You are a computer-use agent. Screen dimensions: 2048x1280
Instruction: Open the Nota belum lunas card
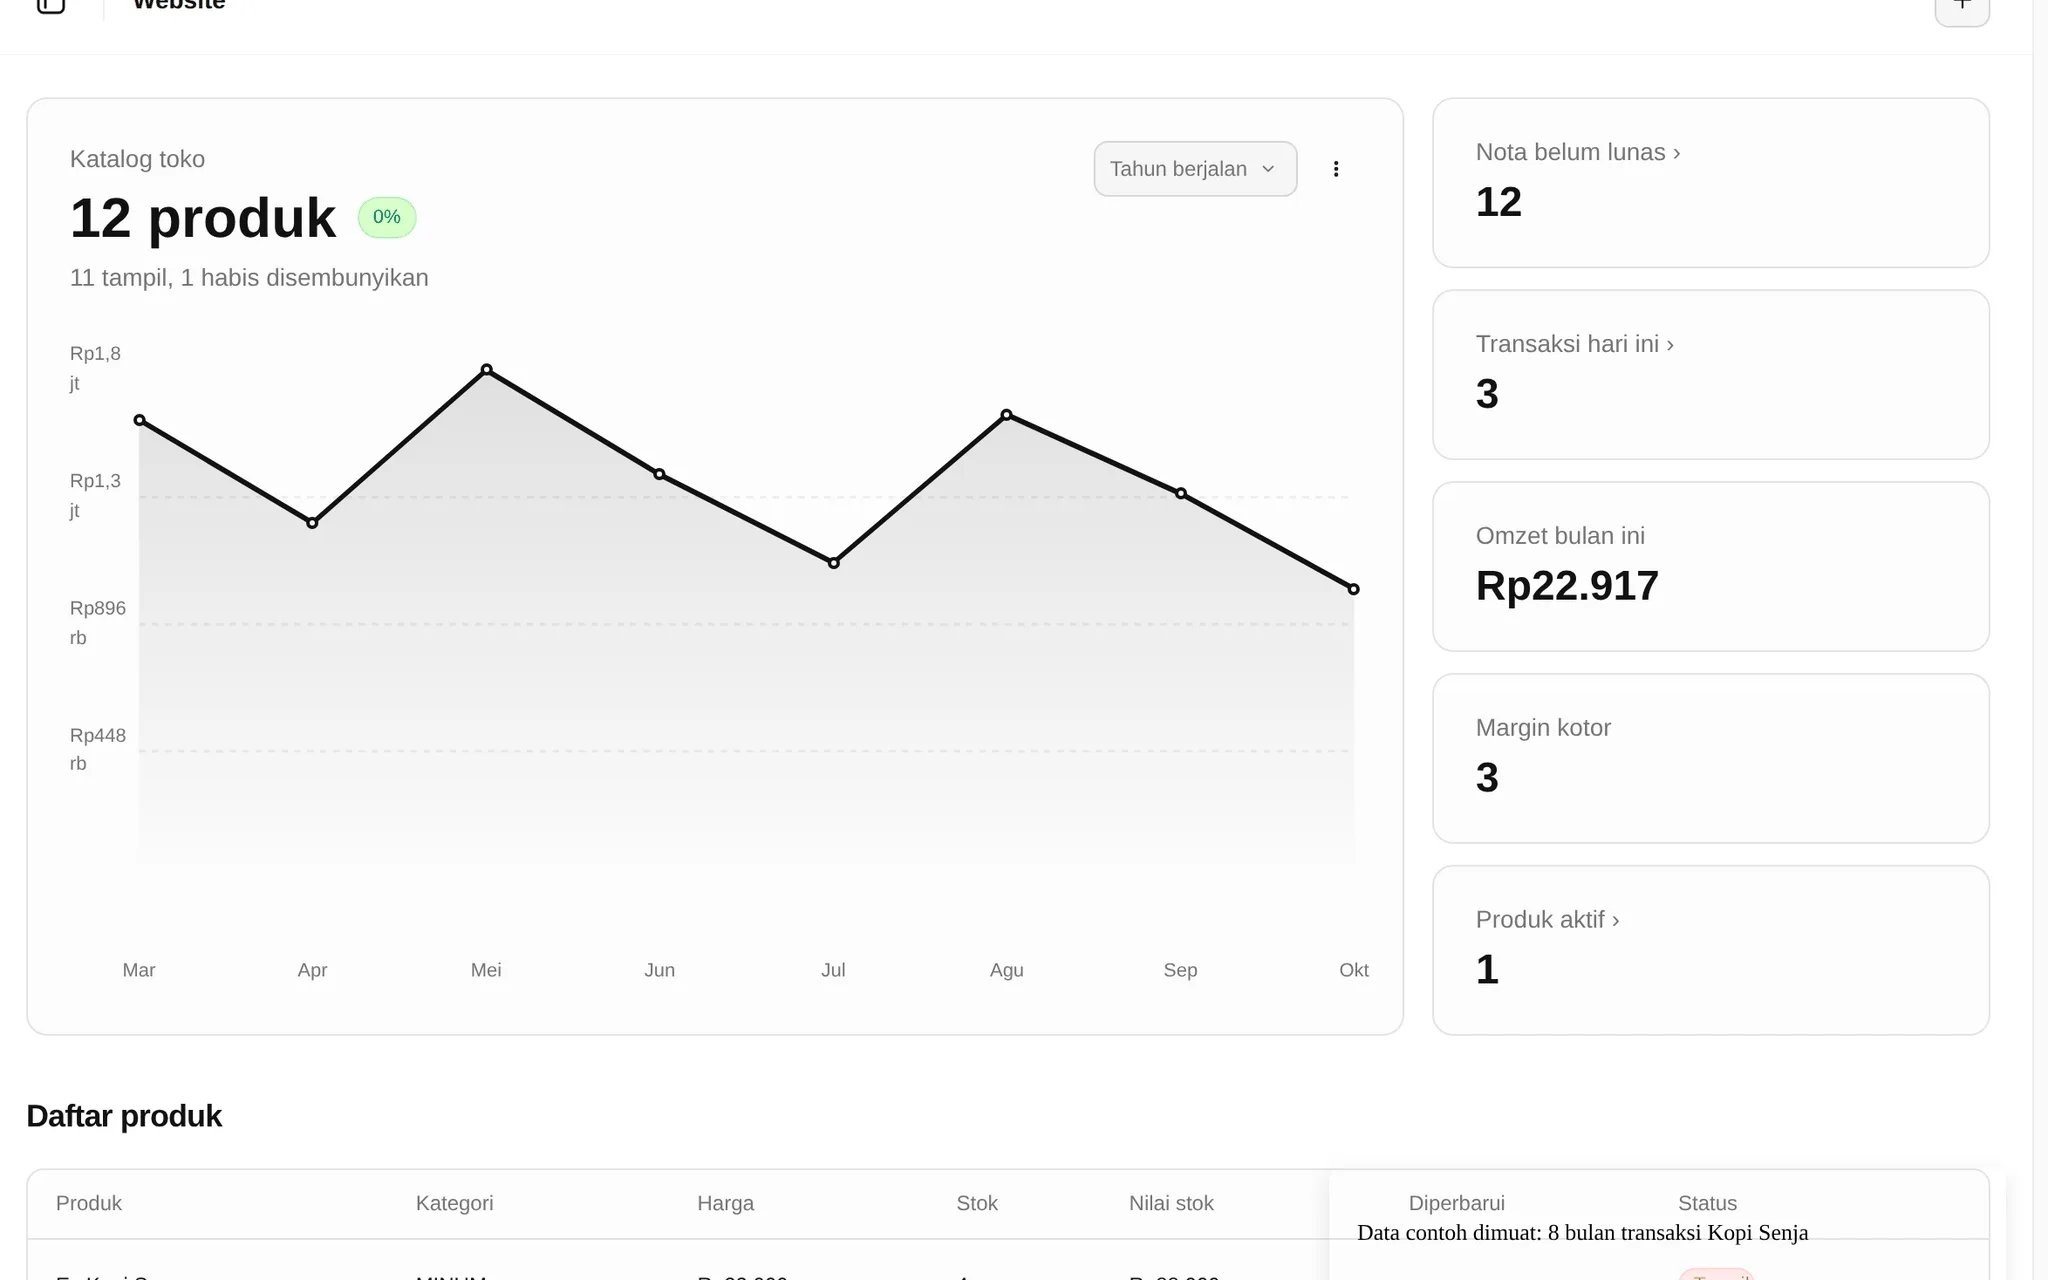coord(1711,182)
